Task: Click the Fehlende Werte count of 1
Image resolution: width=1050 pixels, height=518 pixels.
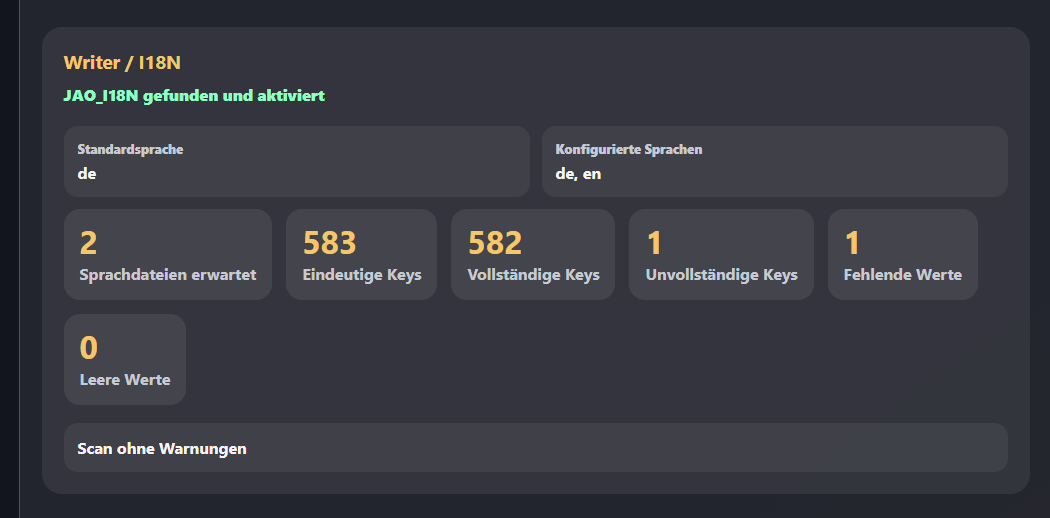Action: coord(852,242)
